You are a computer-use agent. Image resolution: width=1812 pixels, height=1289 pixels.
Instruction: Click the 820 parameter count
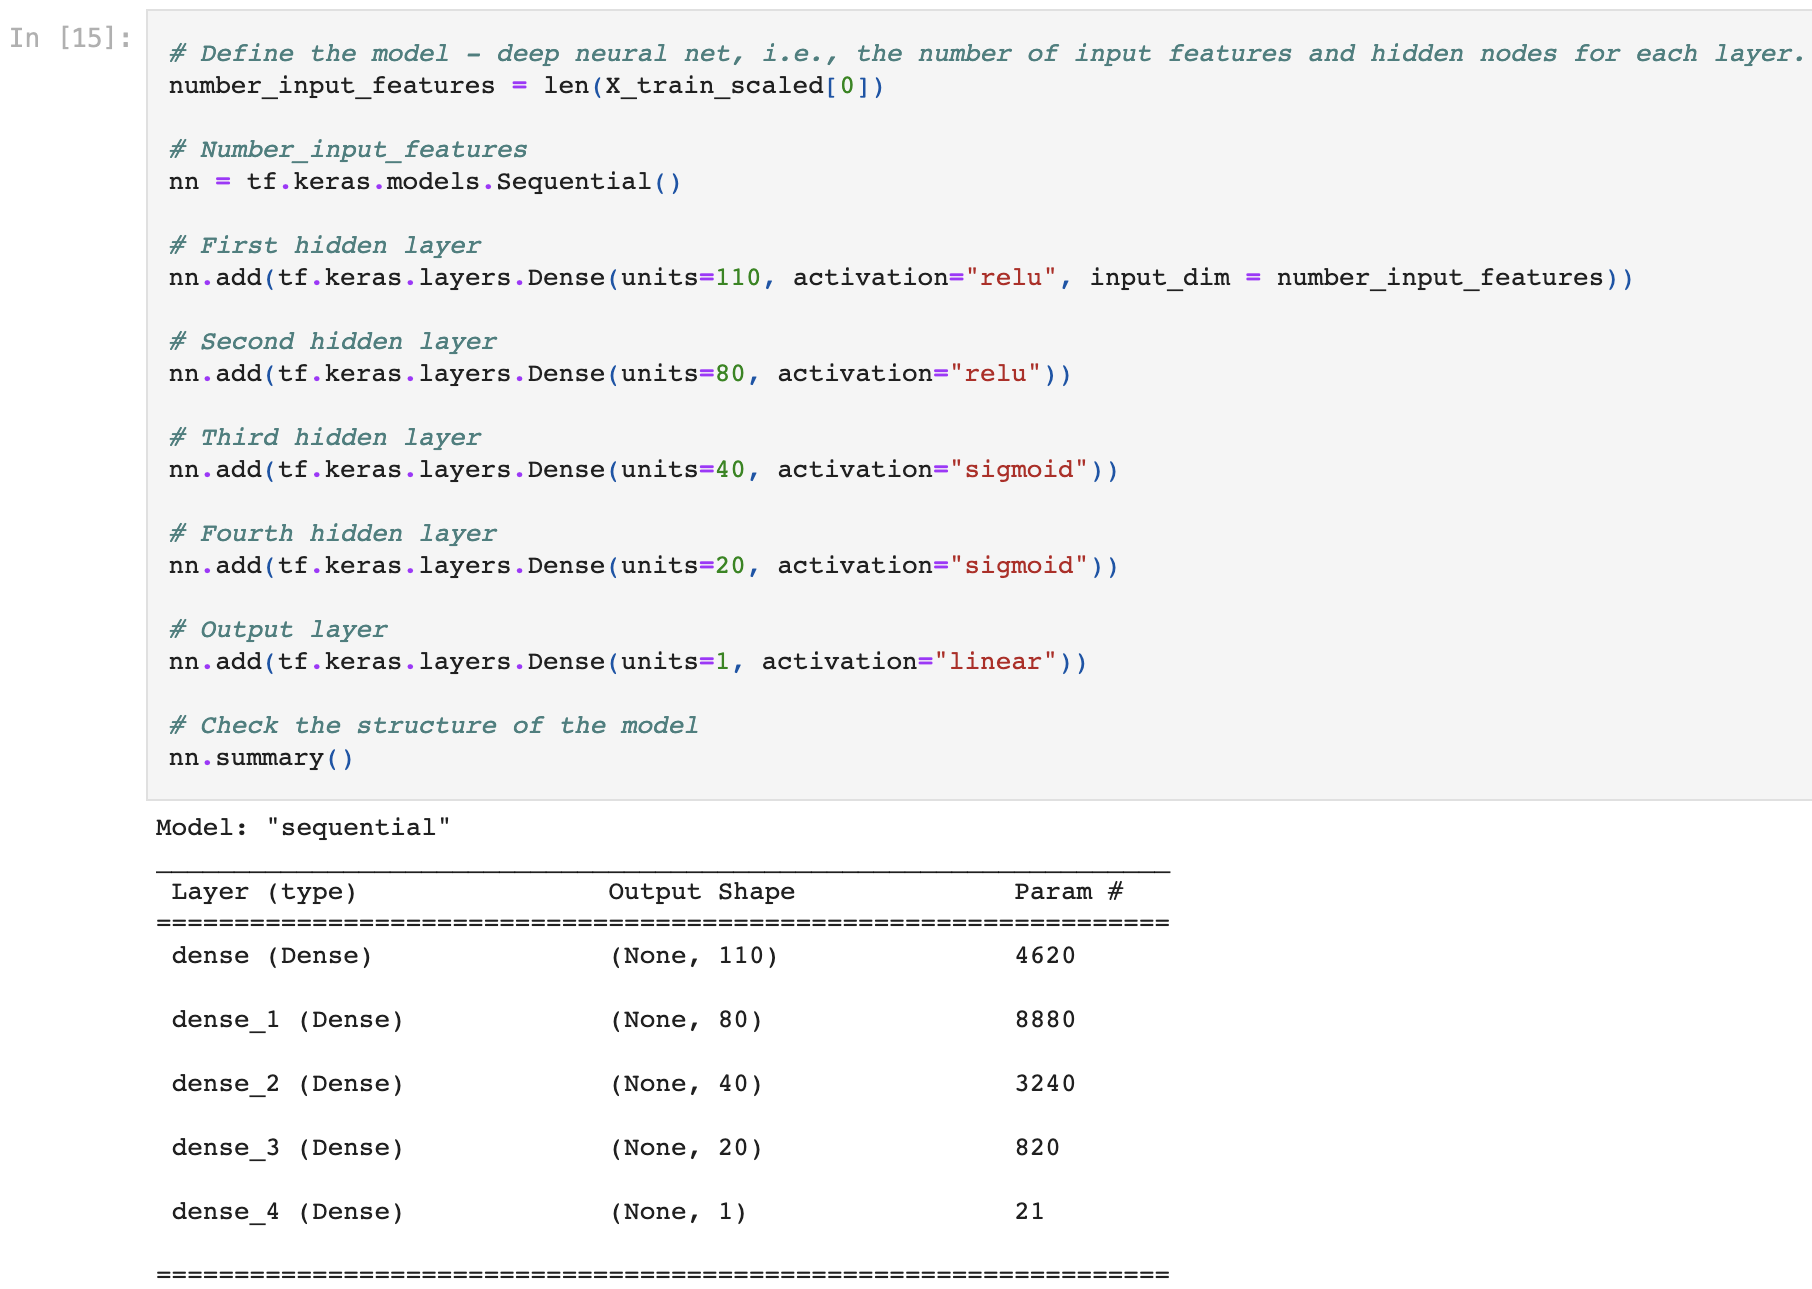click(1037, 1148)
